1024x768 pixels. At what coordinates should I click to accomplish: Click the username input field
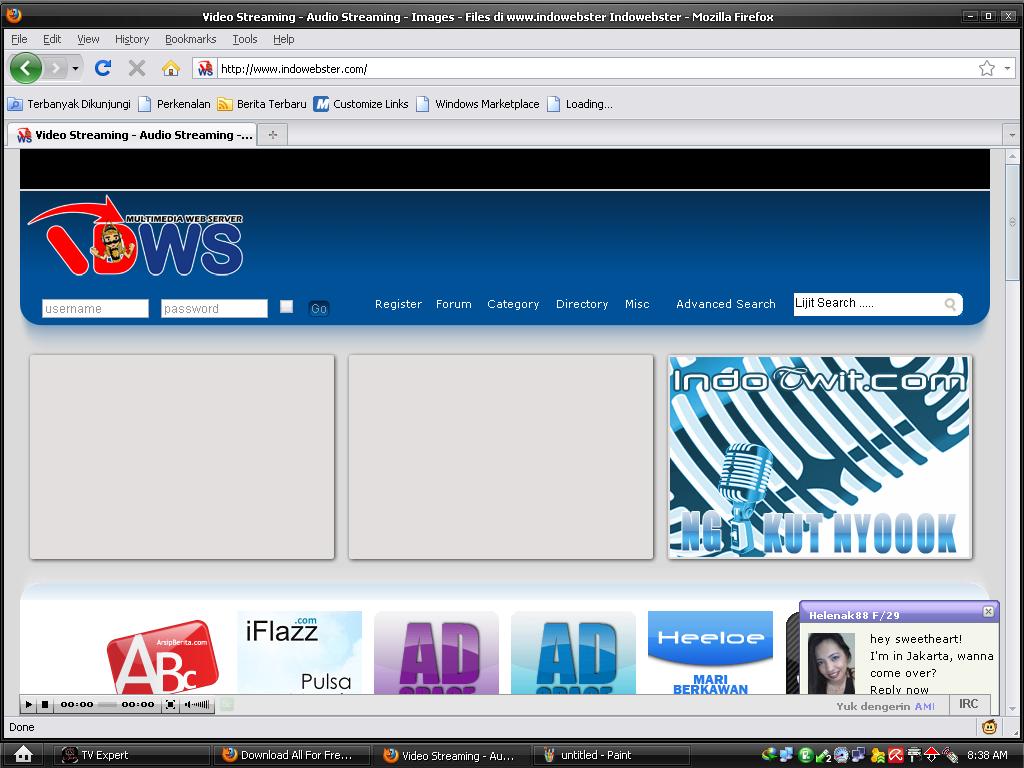coord(95,308)
